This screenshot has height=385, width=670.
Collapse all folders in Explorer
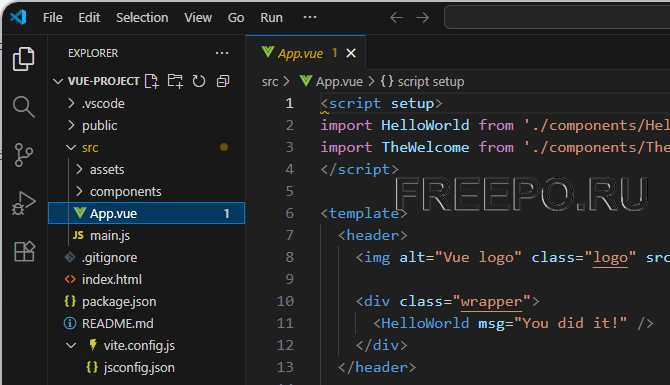coord(223,81)
